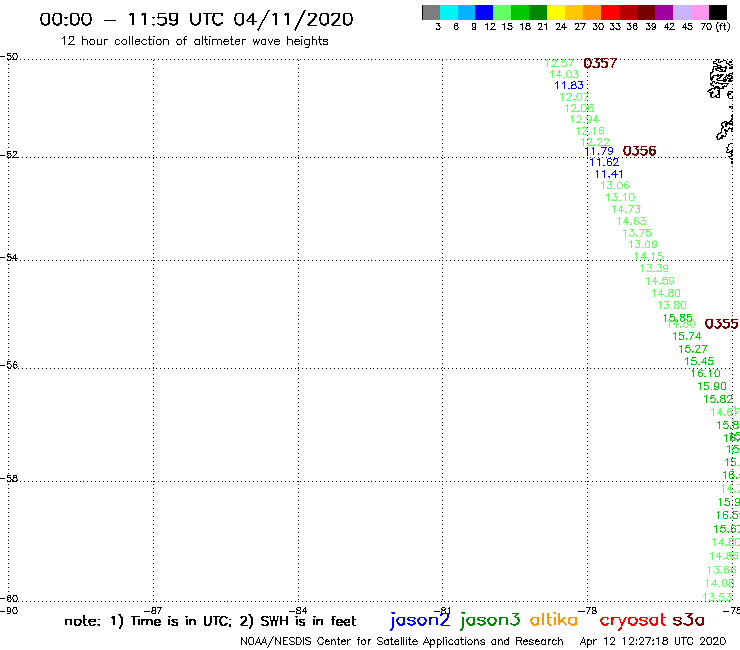The image size is (740, 650).
Task: Click the reading 15.27
Action: coord(693,349)
